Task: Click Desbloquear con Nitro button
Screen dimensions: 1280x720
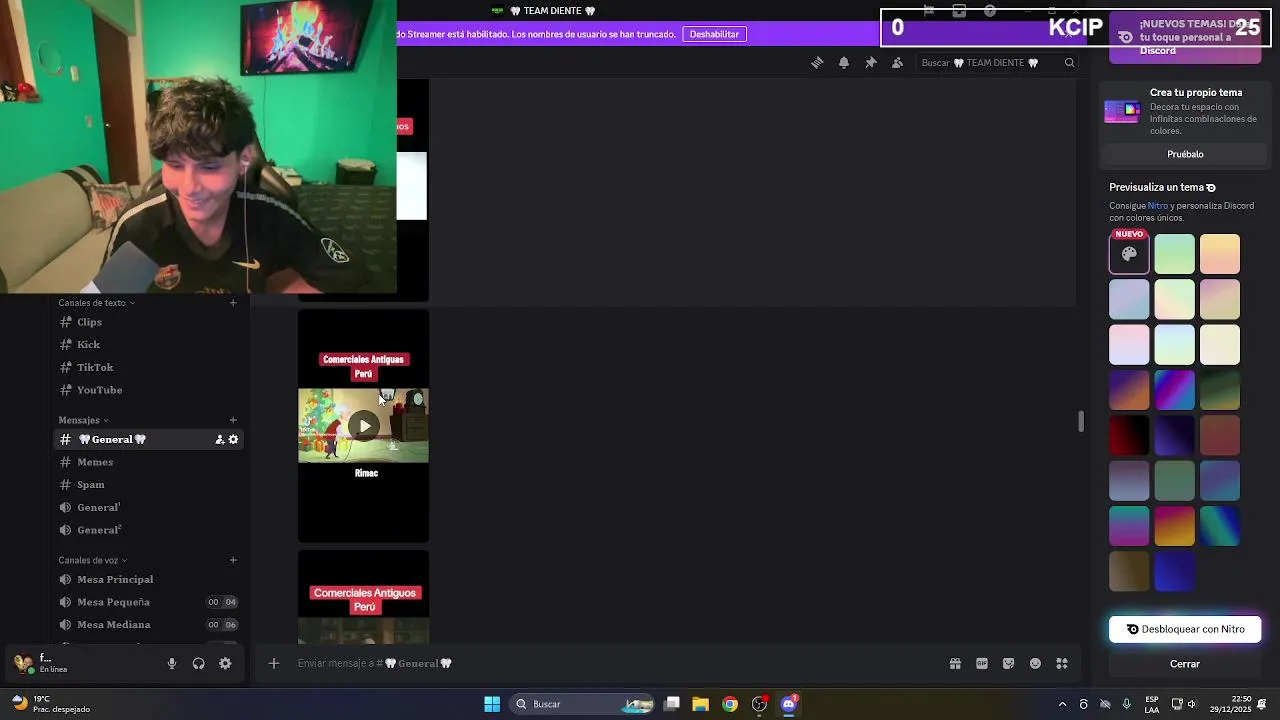Action: click(1185, 629)
